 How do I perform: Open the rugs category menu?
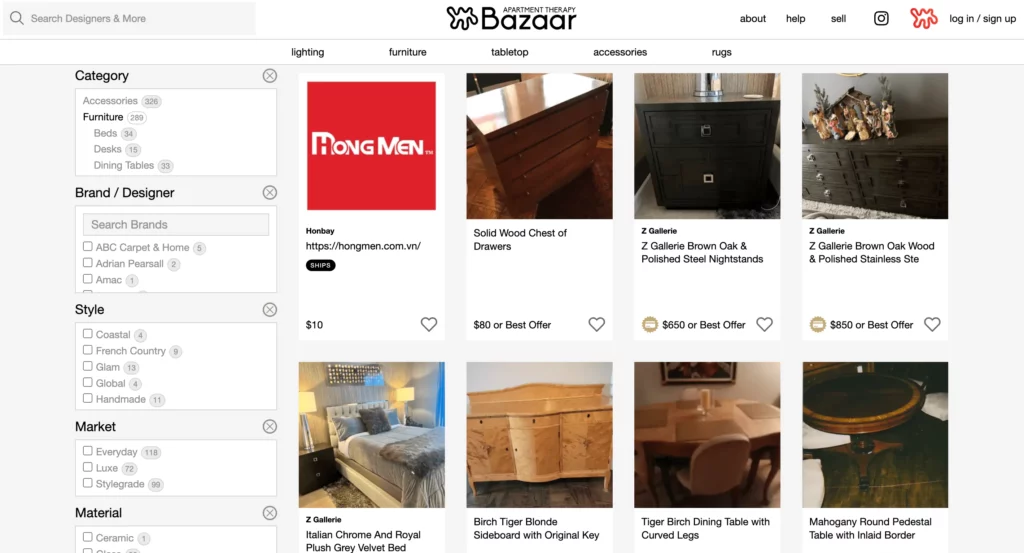[x=722, y=52]
